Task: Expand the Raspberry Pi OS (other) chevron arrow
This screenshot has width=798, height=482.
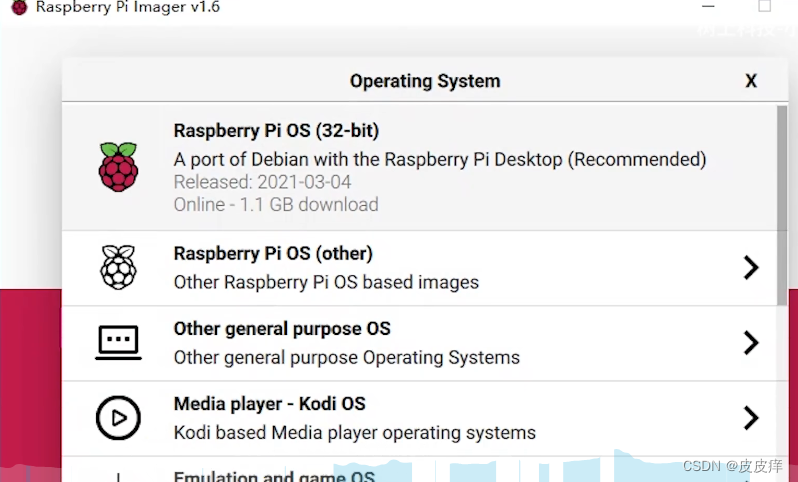Action: (751, 267)
